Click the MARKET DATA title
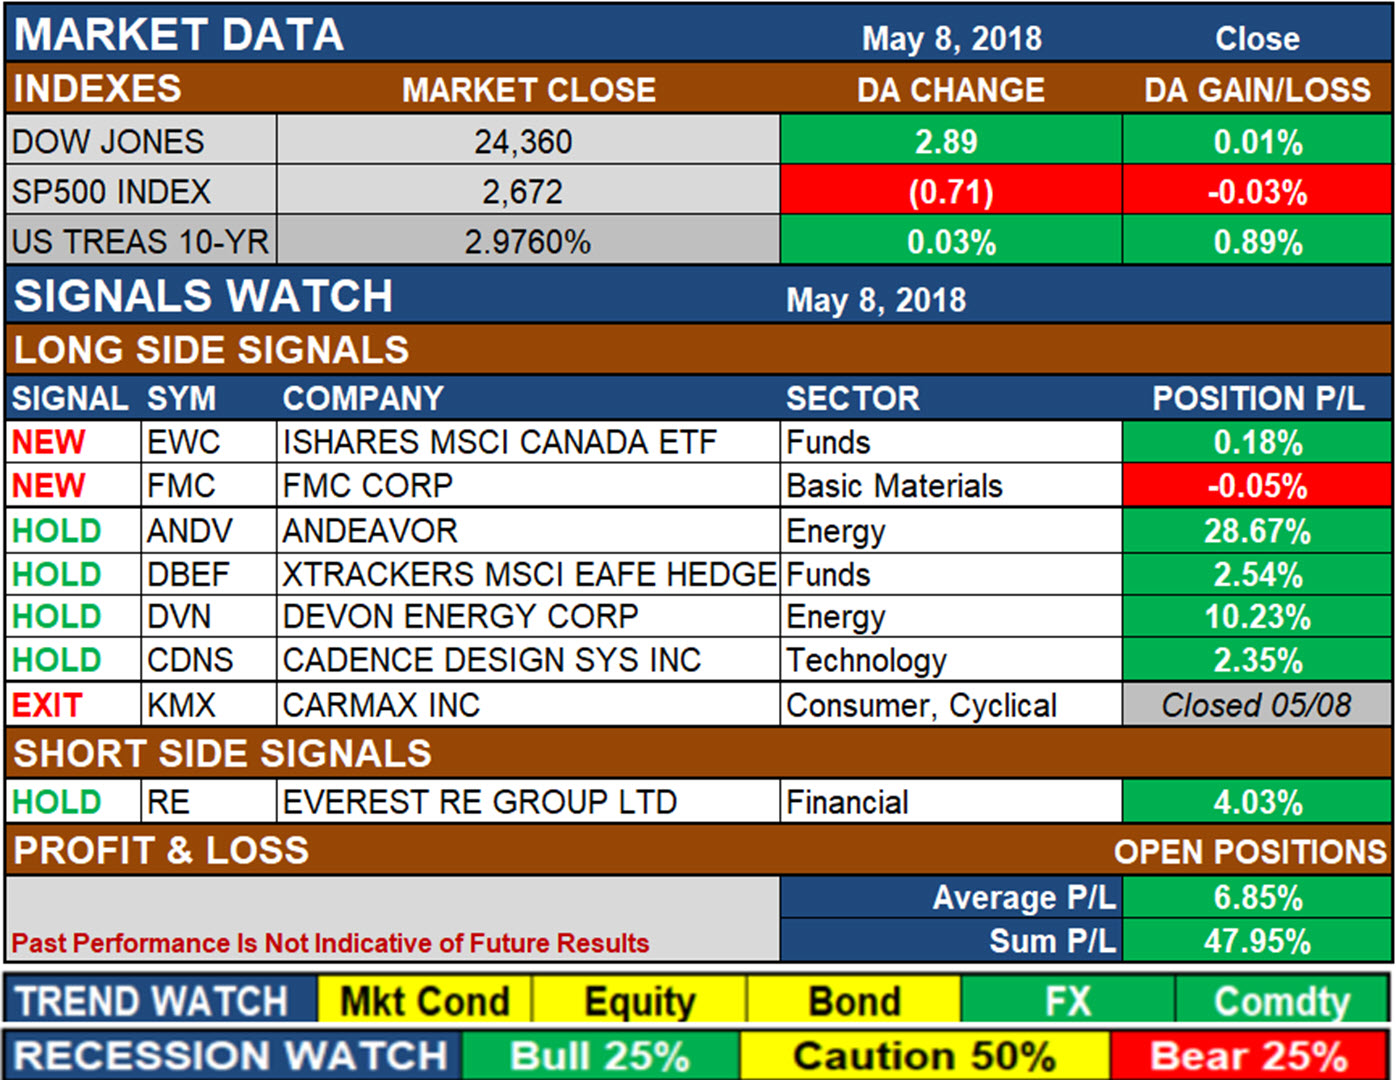 pos(179,35)
